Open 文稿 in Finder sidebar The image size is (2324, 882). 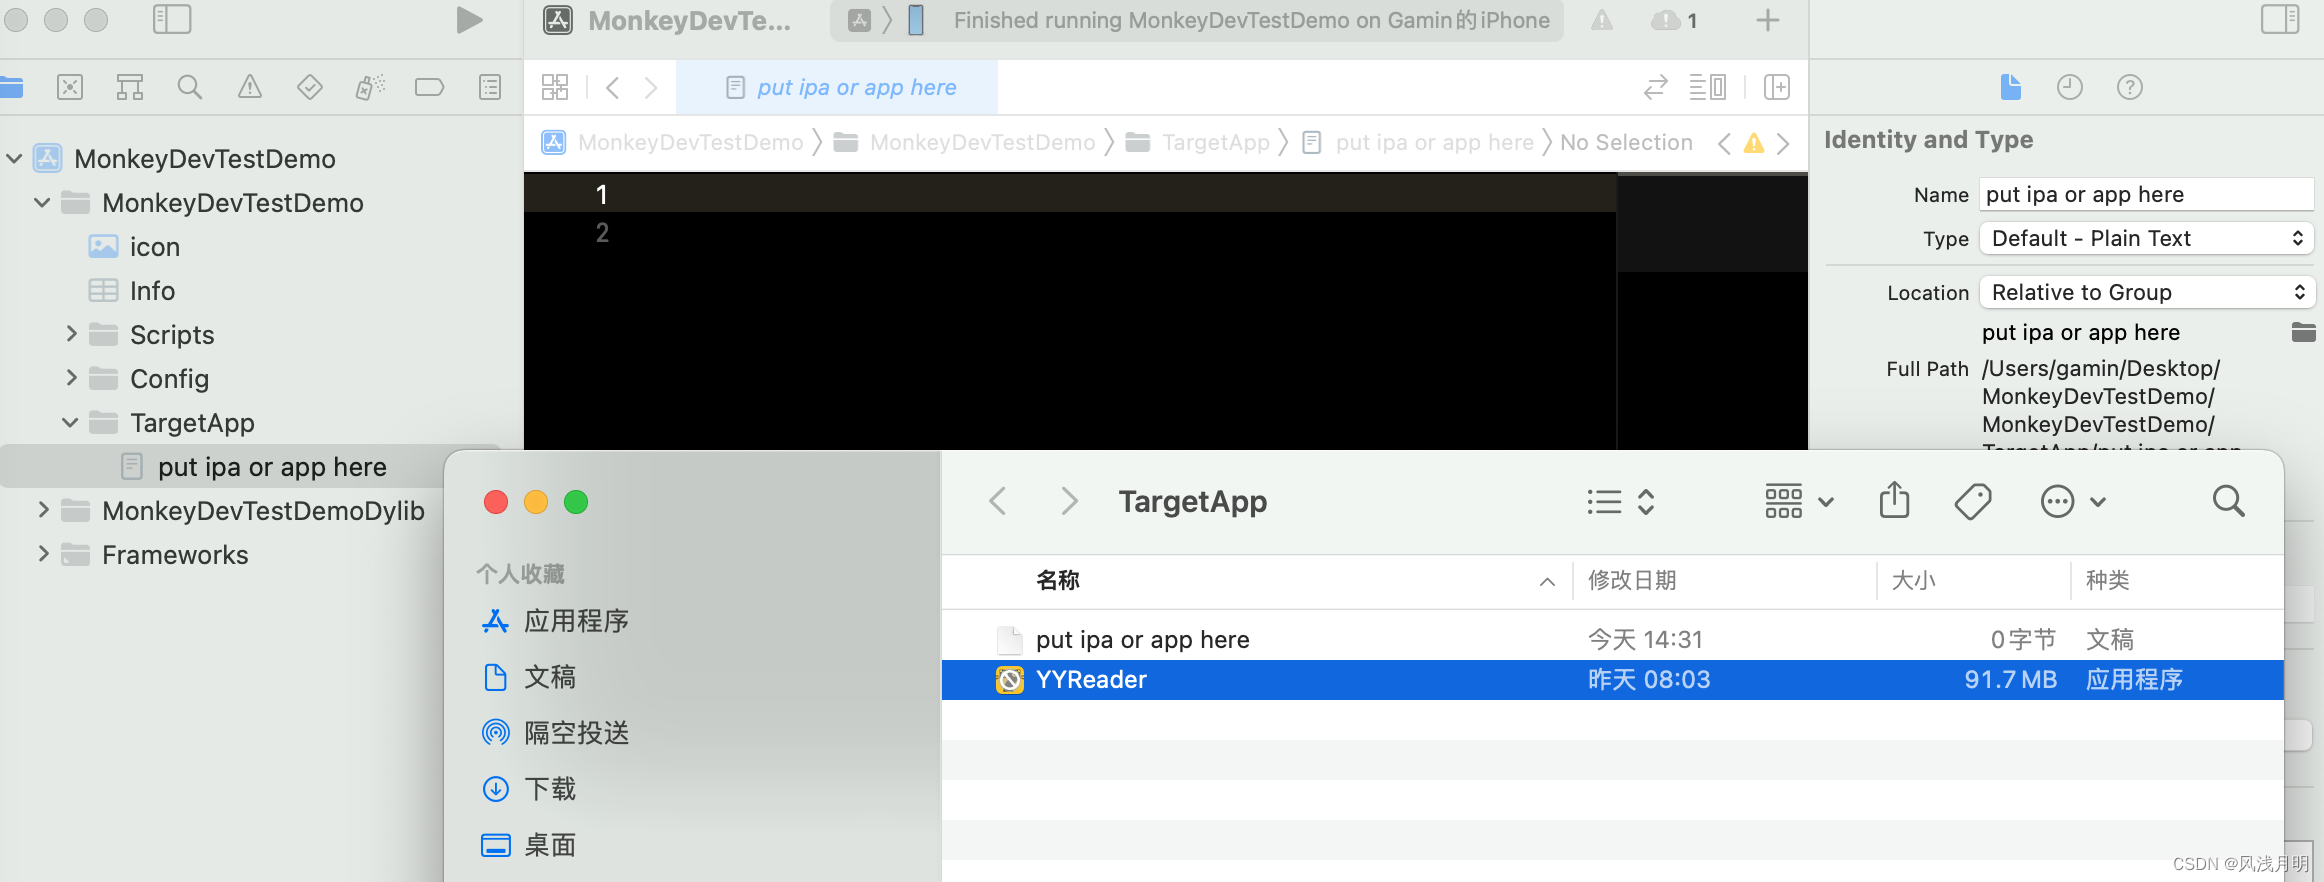coord(529,677)
